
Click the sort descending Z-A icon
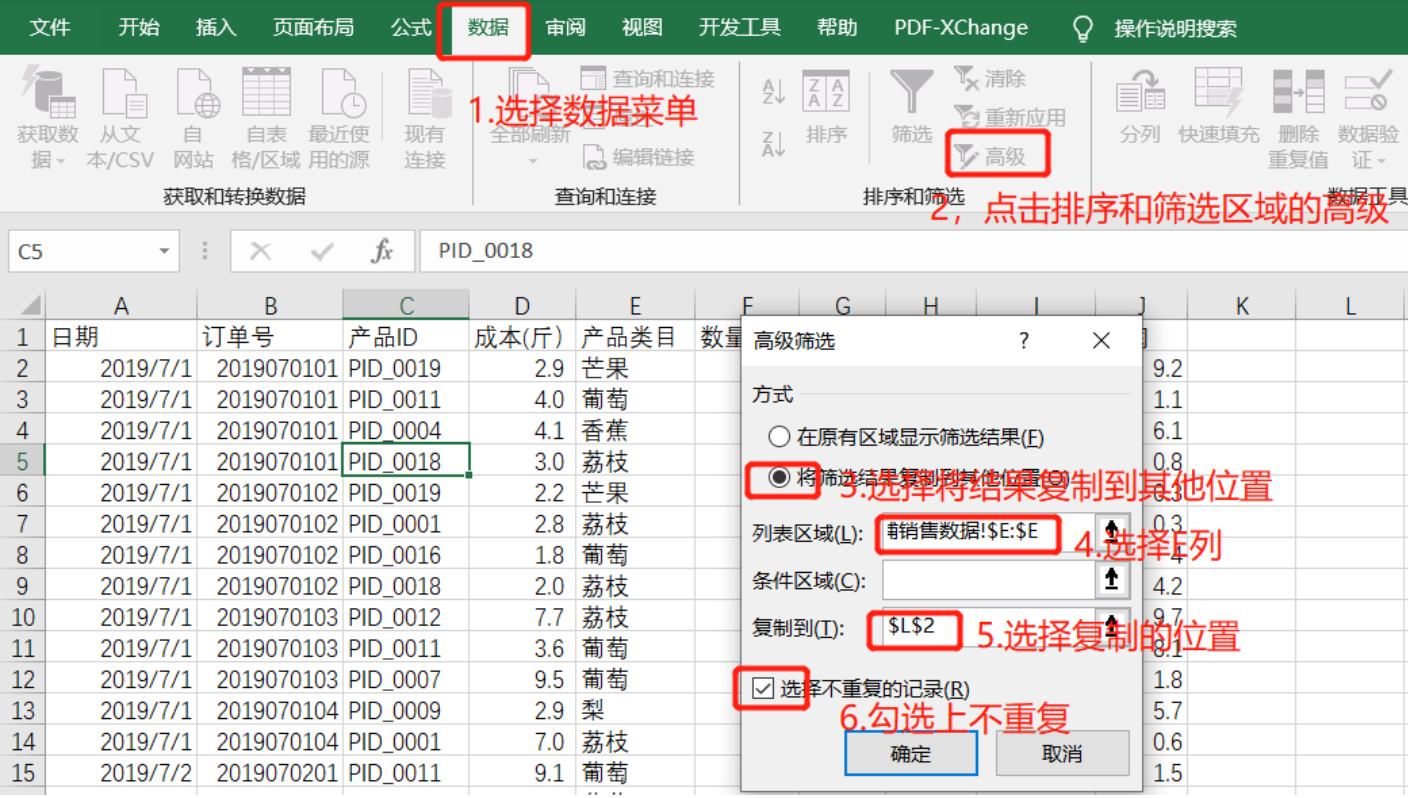point(773,143)
